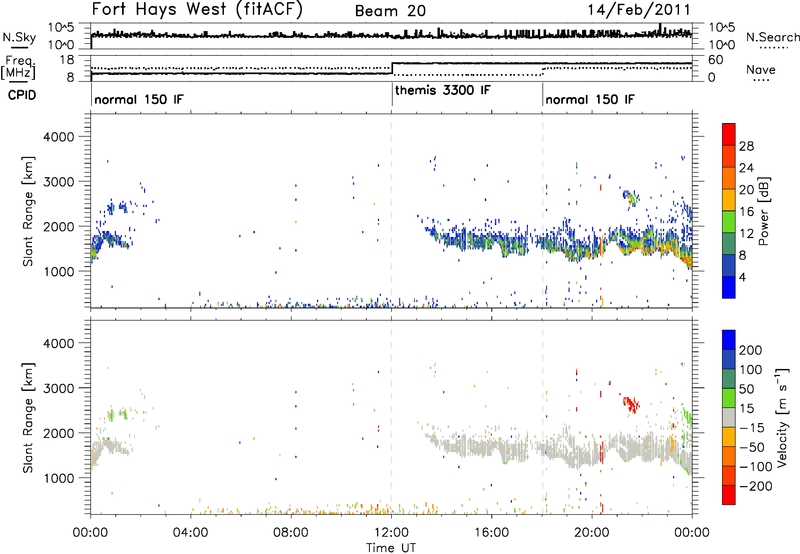Click the "18" frequency axis tick

67,60
